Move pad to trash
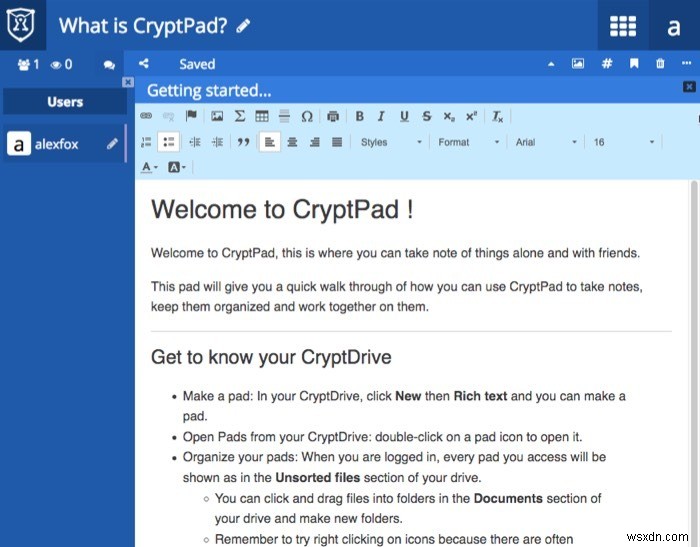Screen dimensions: 700x547 pos(660,64)
